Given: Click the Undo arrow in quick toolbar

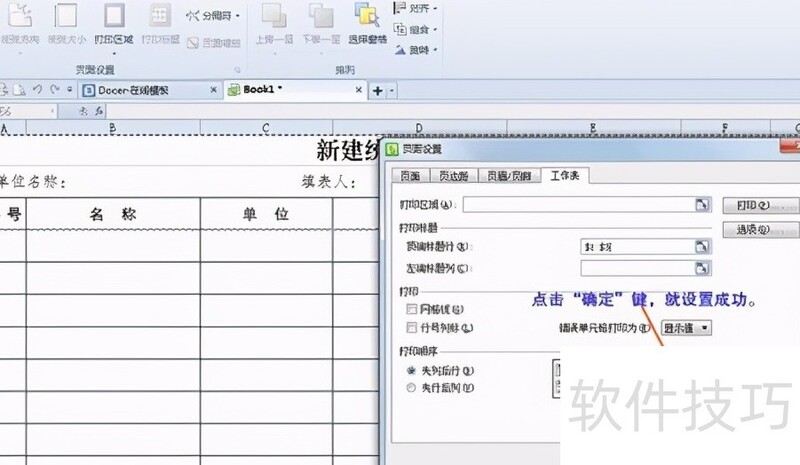Looking at the screenshot, I should (37, 90).
